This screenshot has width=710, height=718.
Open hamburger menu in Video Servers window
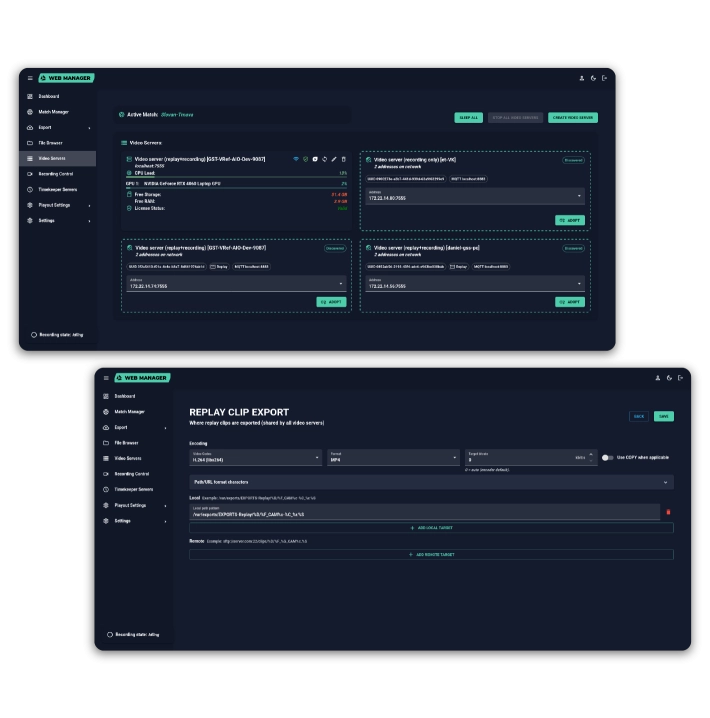pyautogui.click(x=30, y=78)
